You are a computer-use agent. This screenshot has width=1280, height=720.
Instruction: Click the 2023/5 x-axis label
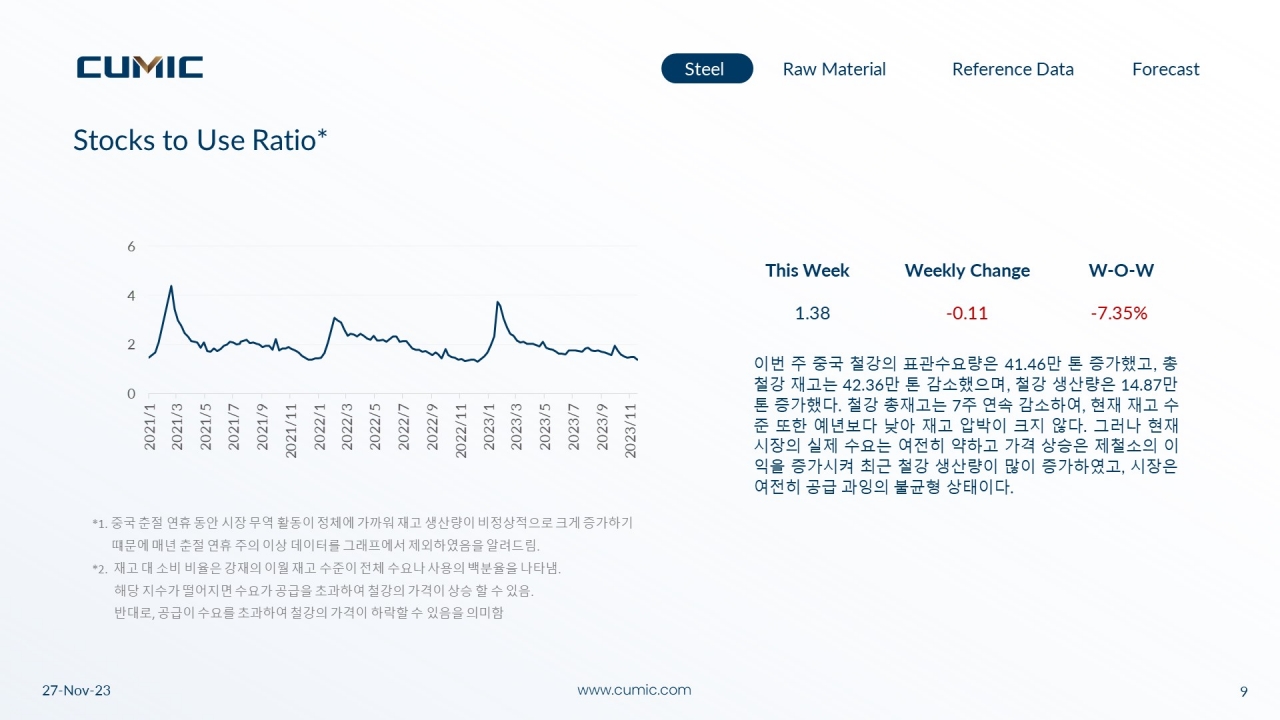tap(546, 426)
